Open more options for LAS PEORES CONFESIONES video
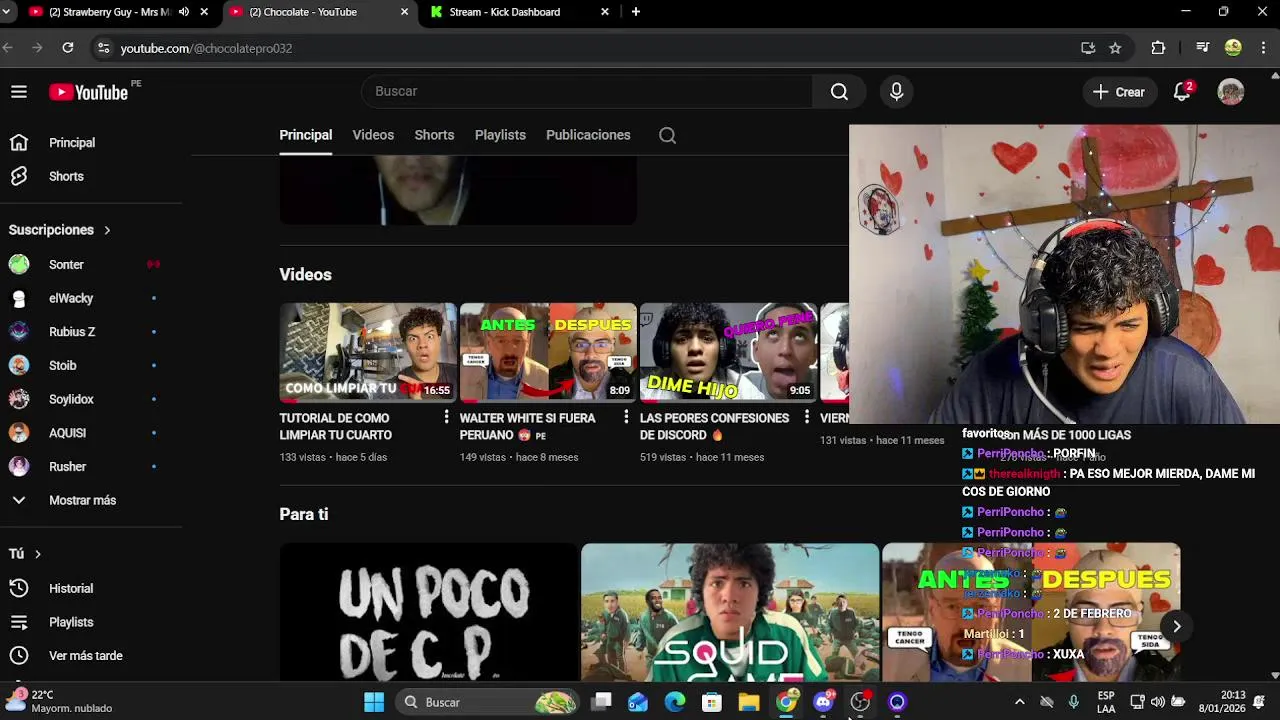 [807, 417]
